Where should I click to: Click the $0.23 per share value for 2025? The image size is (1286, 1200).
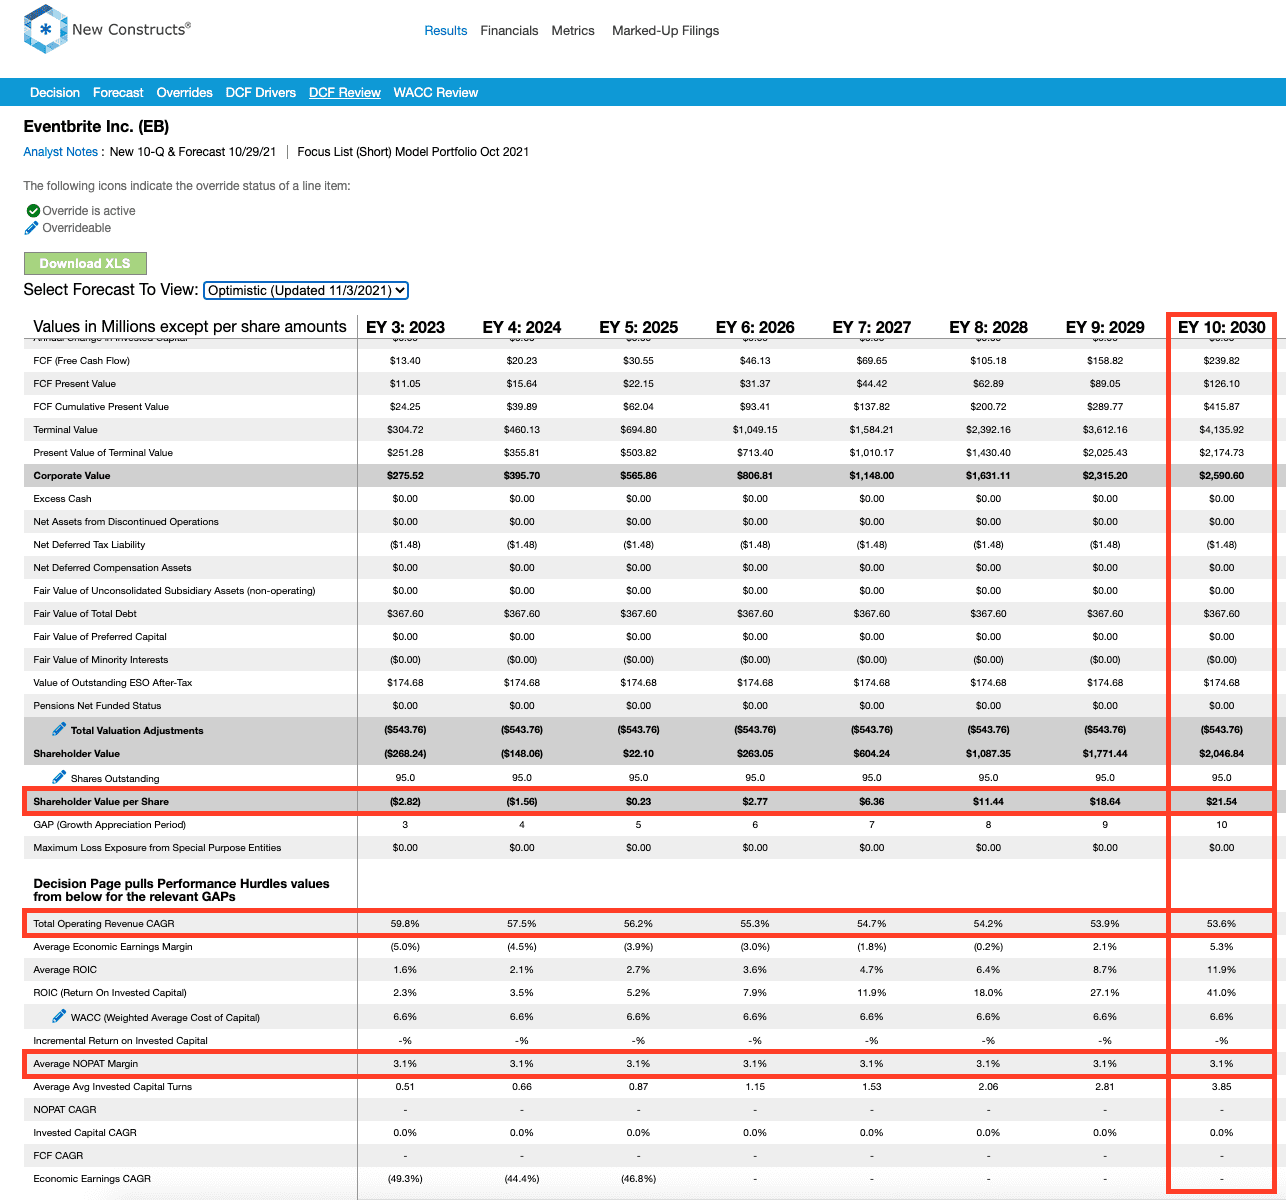pyautogui.click(x=638, y=801)
